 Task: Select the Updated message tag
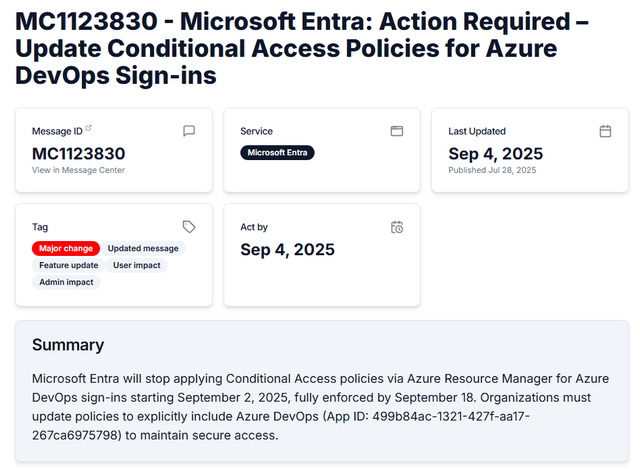[143, 249]
